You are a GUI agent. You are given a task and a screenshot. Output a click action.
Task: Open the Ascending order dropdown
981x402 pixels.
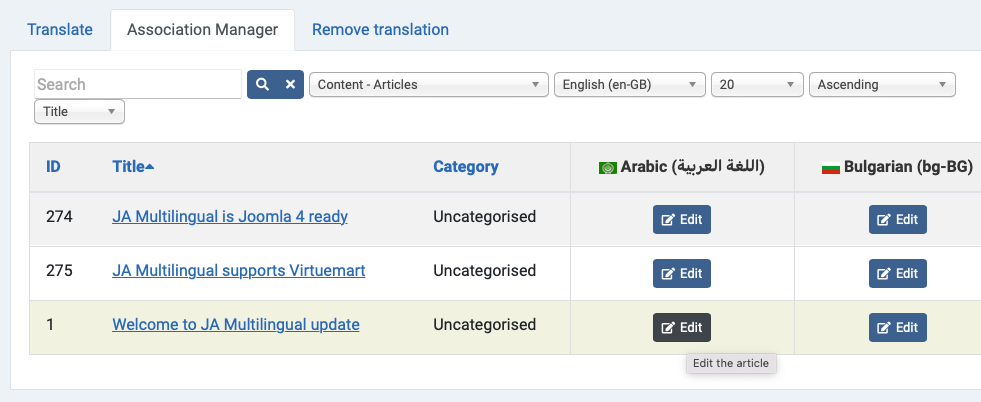point(882,84)
